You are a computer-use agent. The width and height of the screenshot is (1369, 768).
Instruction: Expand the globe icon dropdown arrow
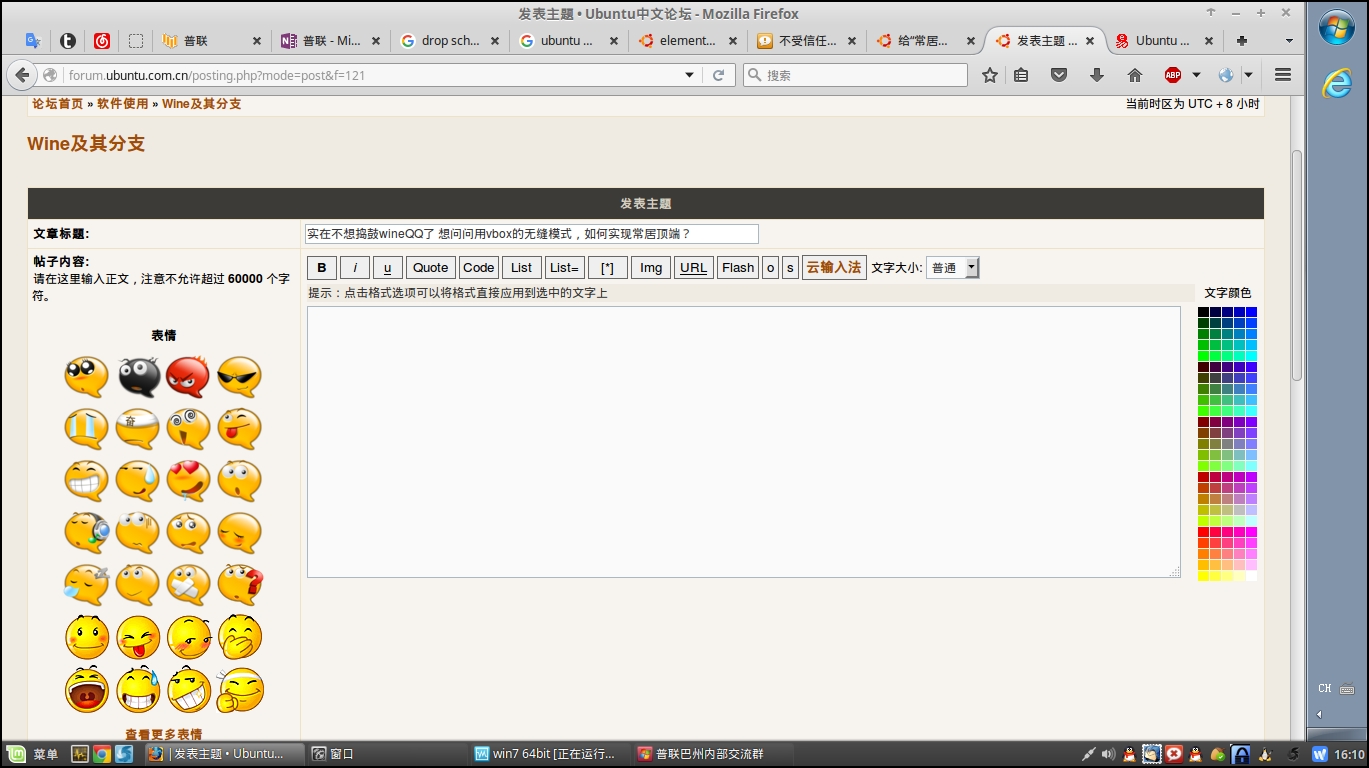(x=1248, y=75)
